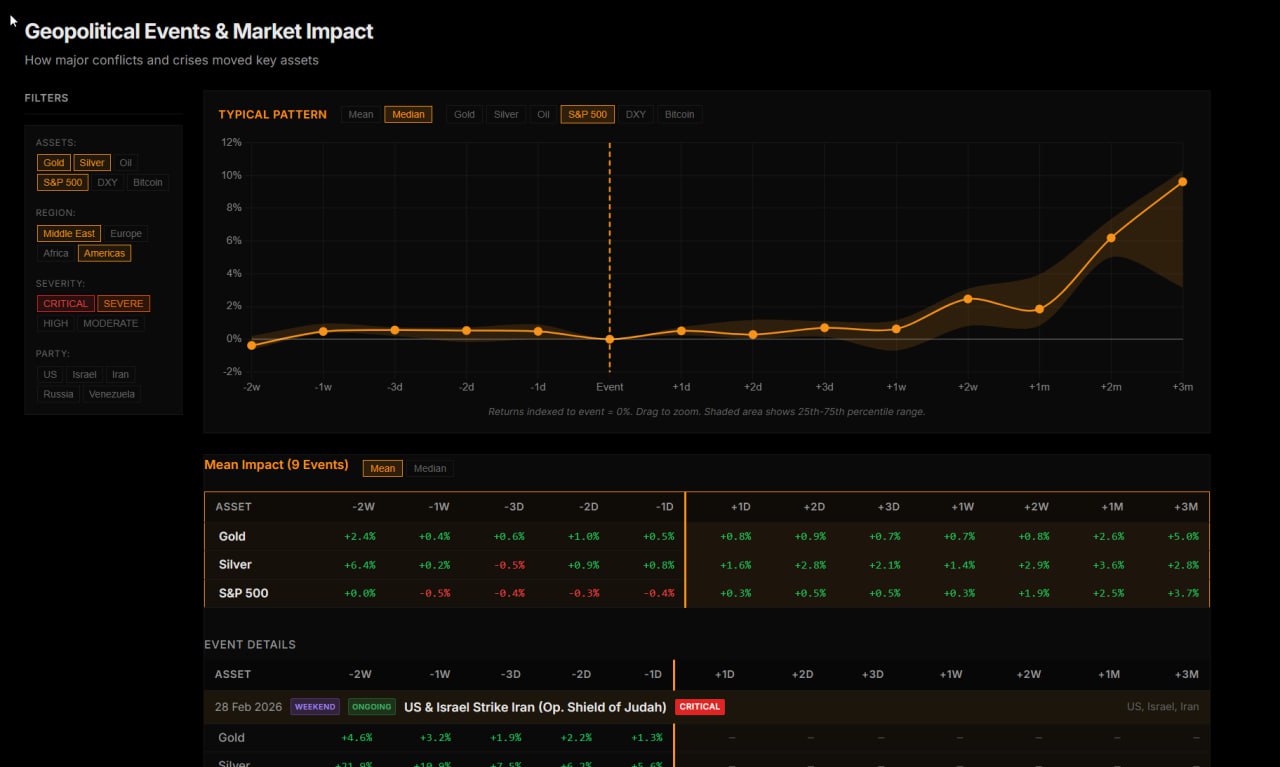Open the DXY tab above the chart
The image size is (1280, 767).
[635, 114]
